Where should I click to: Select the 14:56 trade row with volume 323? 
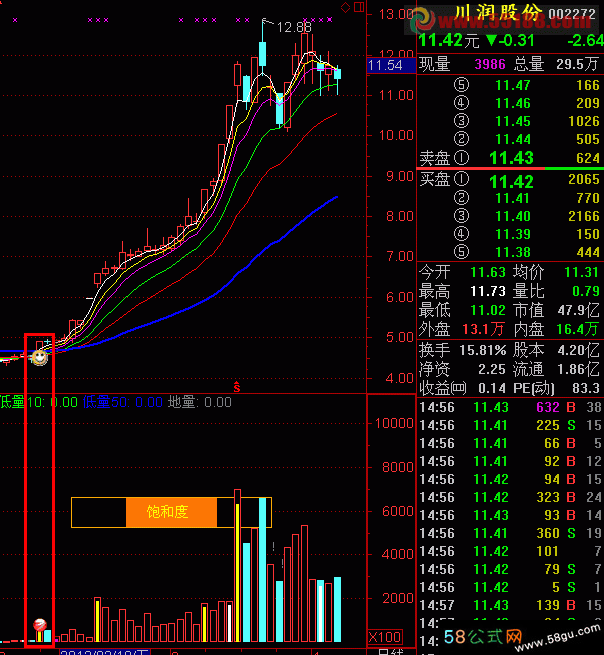tap(510, 497)
